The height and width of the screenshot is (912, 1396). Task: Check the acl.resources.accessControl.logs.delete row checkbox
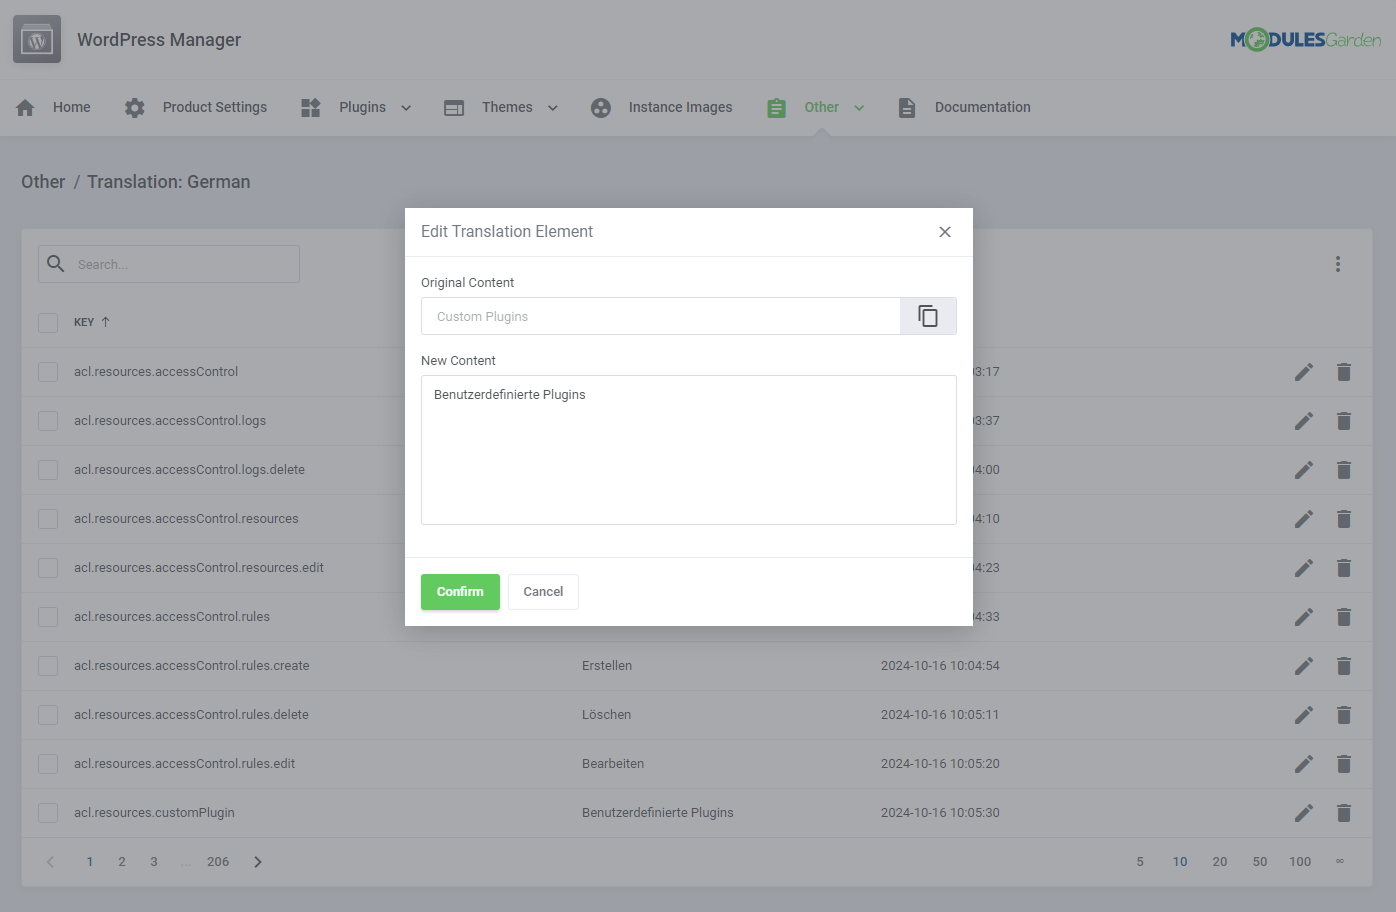click(x=47, y=469)
